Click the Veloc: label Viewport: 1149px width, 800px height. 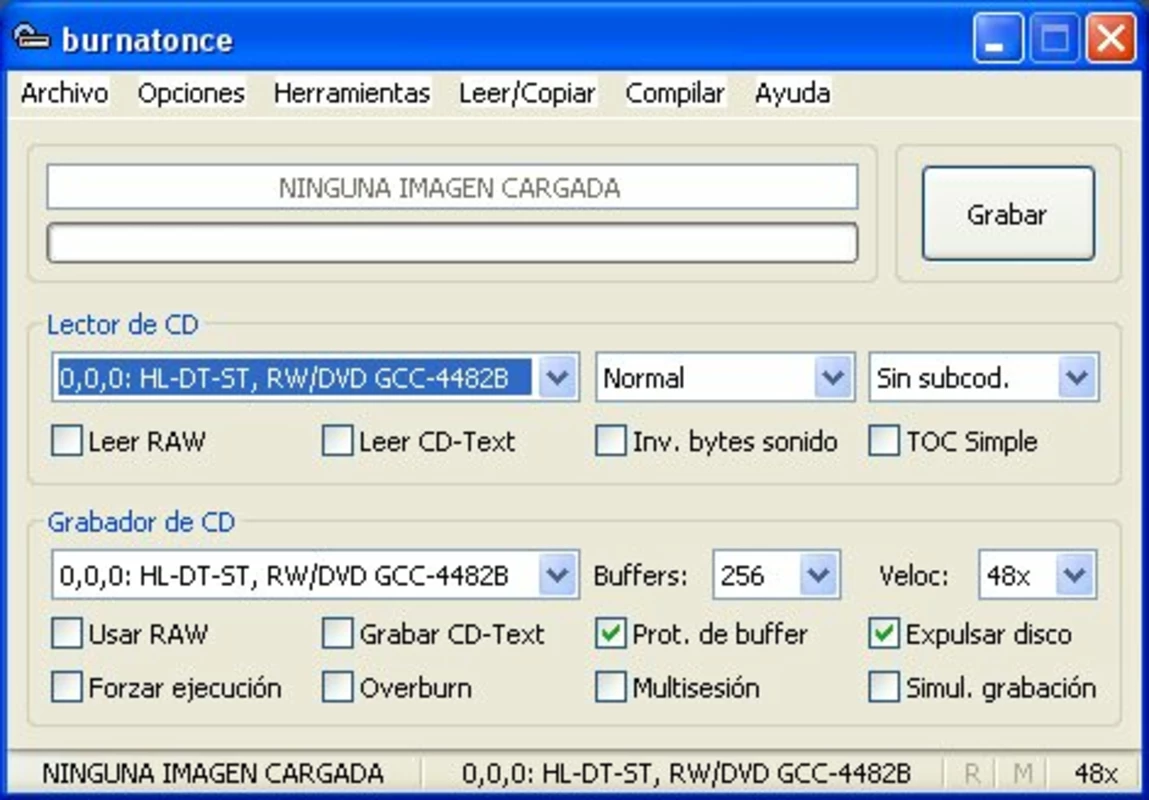coord(914,576)
